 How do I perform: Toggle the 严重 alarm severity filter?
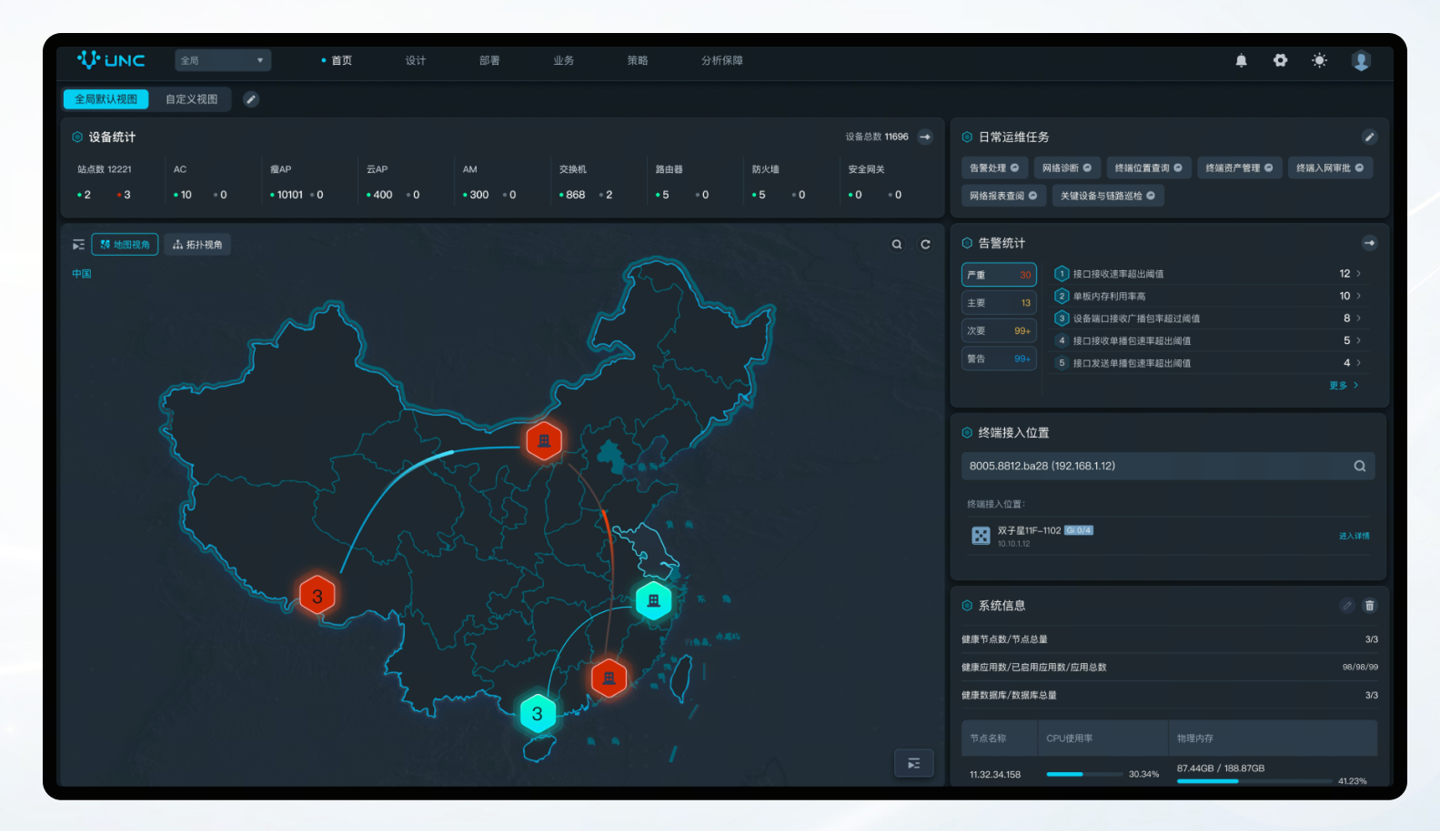998,275
